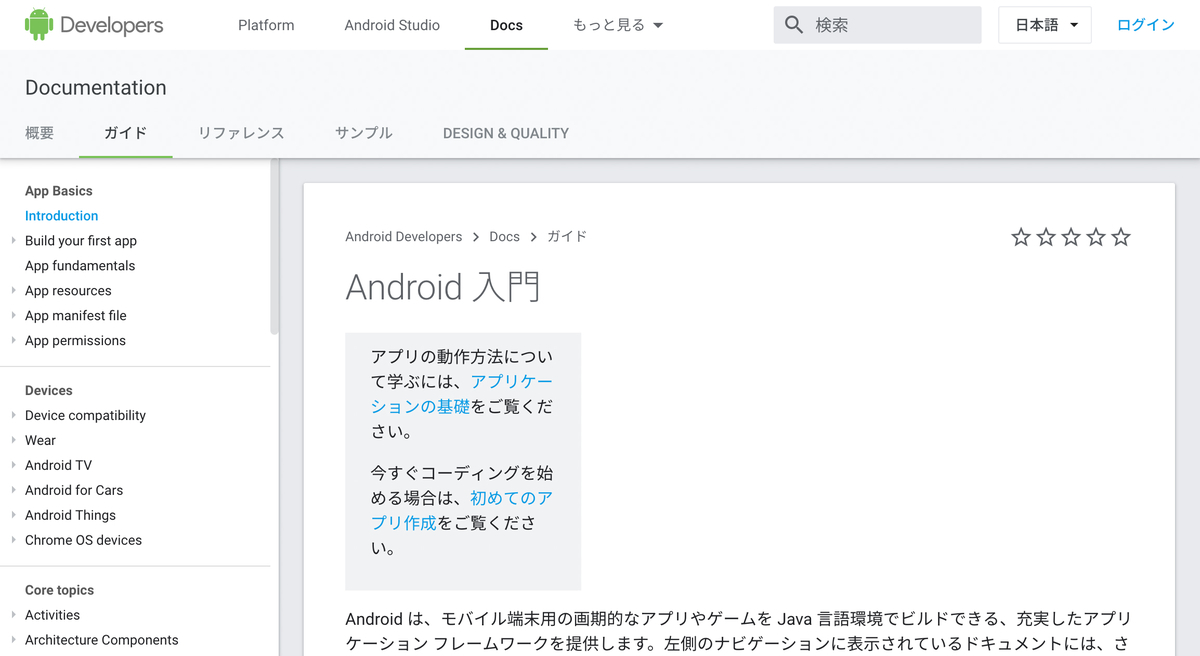Open Activities in sidebar

pos(52,615)
